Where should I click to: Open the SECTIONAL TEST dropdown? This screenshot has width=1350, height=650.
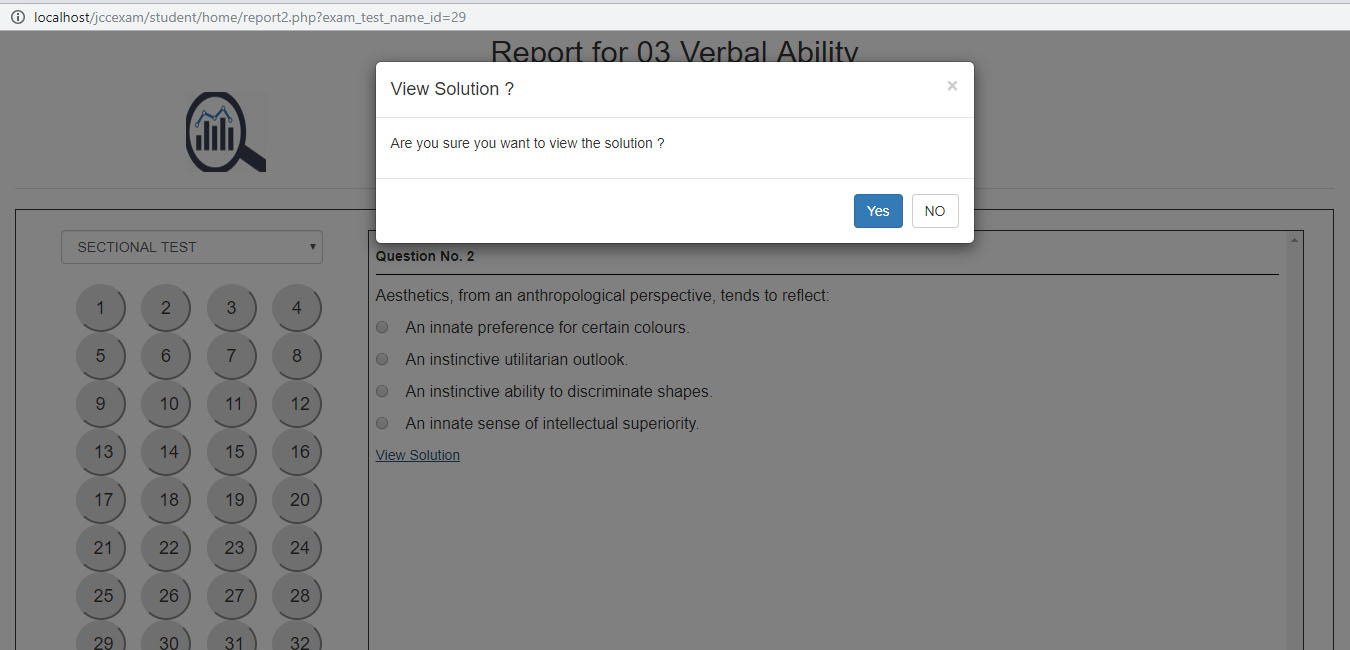[x=192, y=247]
